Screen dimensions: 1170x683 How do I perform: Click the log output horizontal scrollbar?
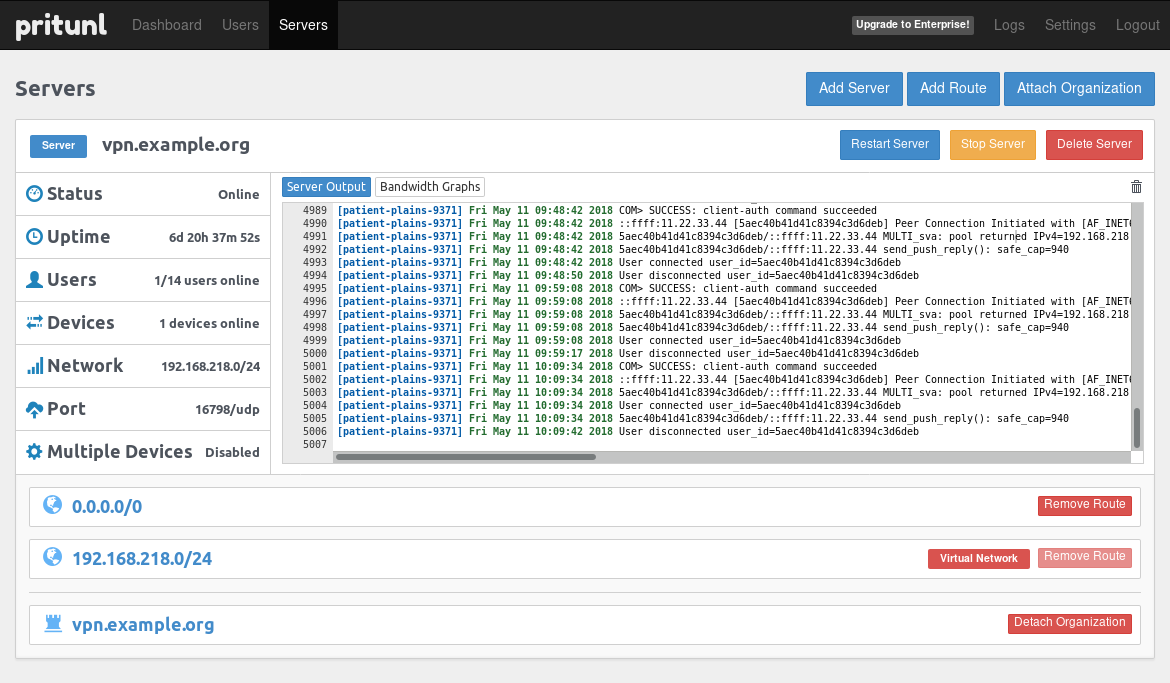click(466, 457)
